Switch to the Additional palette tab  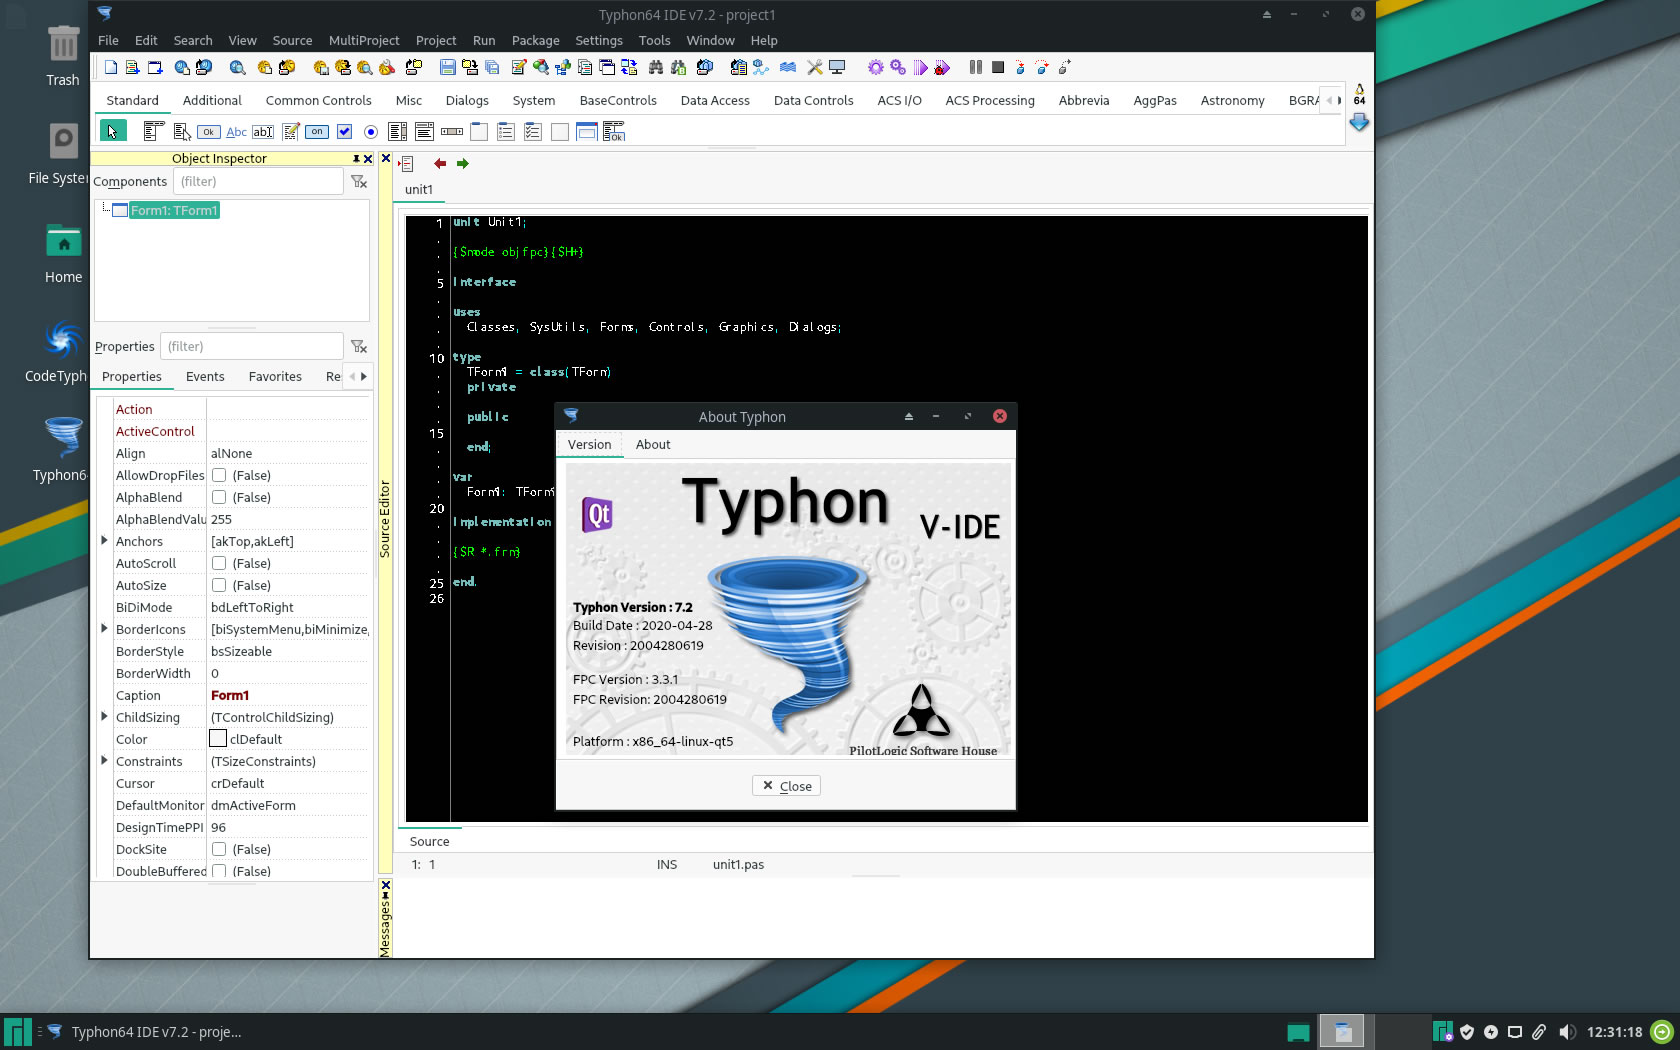(212, 101)
